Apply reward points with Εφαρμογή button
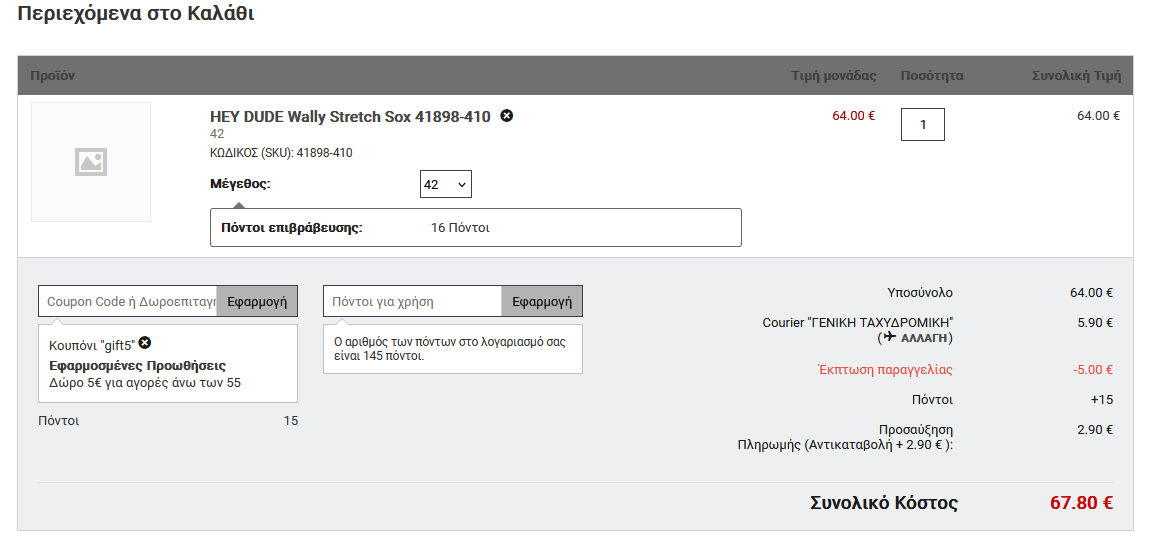This screenshot has width=1154, height=536. pos(542,301)
